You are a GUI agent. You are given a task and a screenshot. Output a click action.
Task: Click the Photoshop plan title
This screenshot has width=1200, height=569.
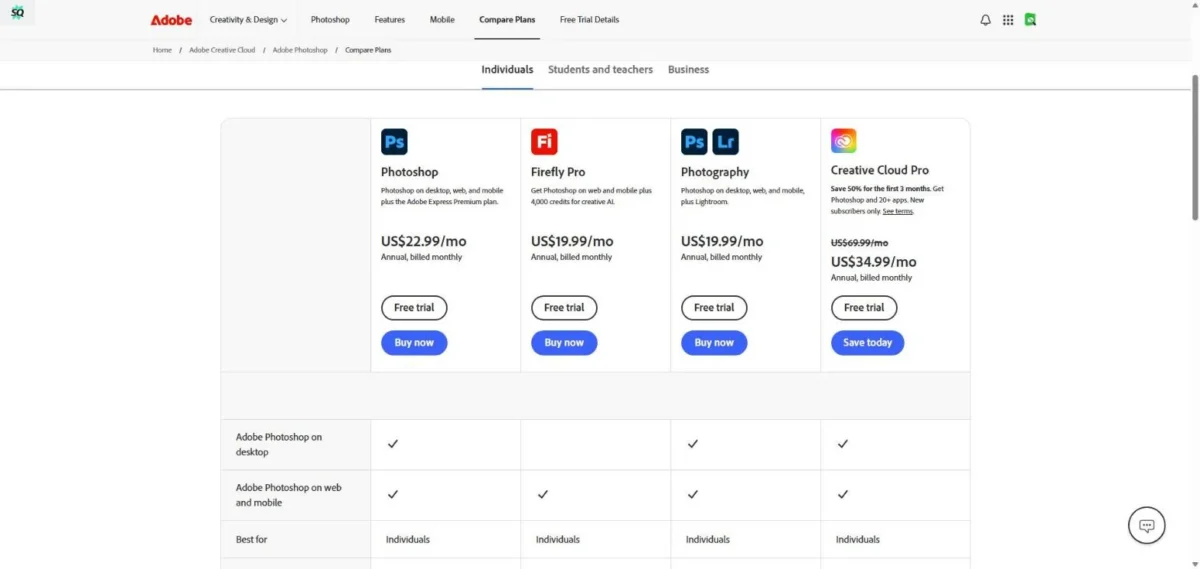409,172
